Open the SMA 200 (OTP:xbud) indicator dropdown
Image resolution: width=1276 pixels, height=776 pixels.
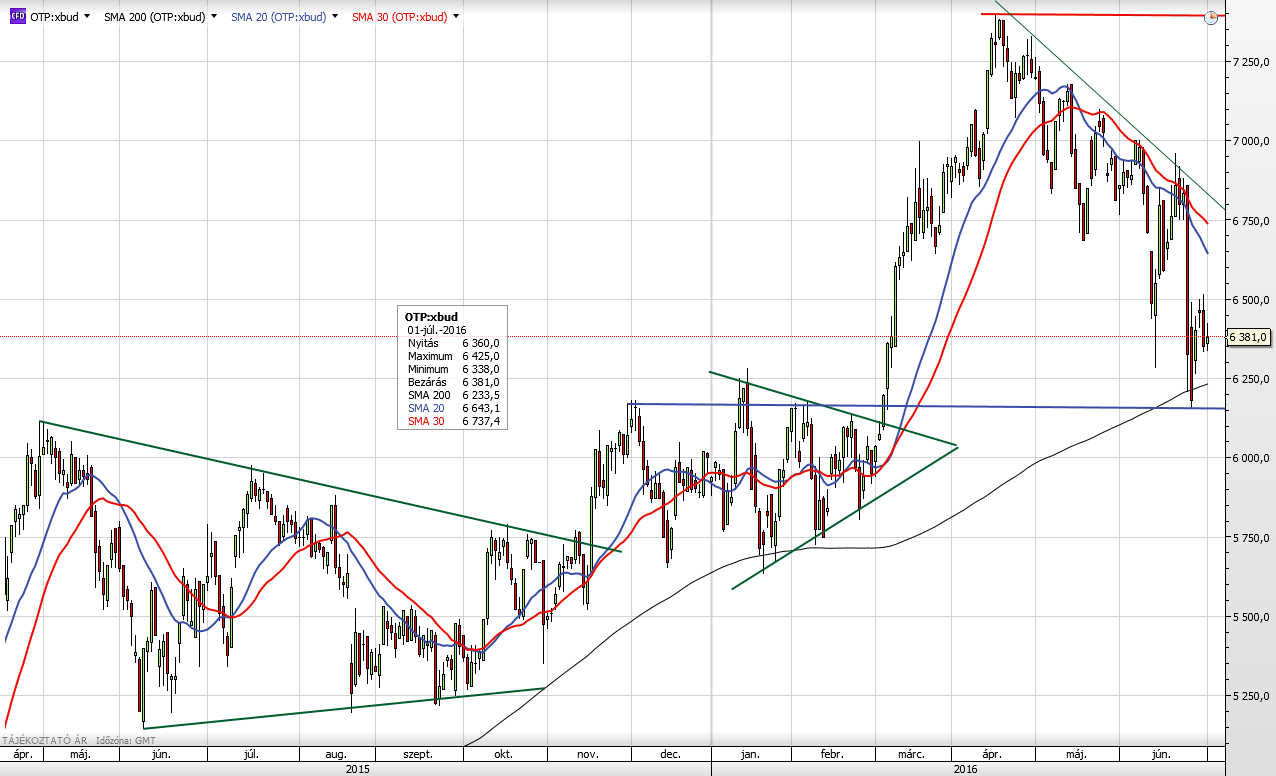tap(214, 17)
